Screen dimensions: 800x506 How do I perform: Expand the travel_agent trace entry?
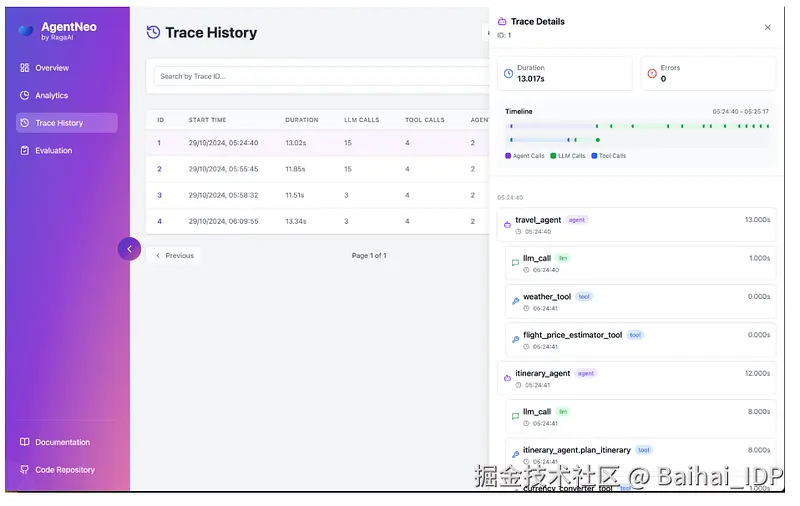pyautogui.click(x=637, y=225)
